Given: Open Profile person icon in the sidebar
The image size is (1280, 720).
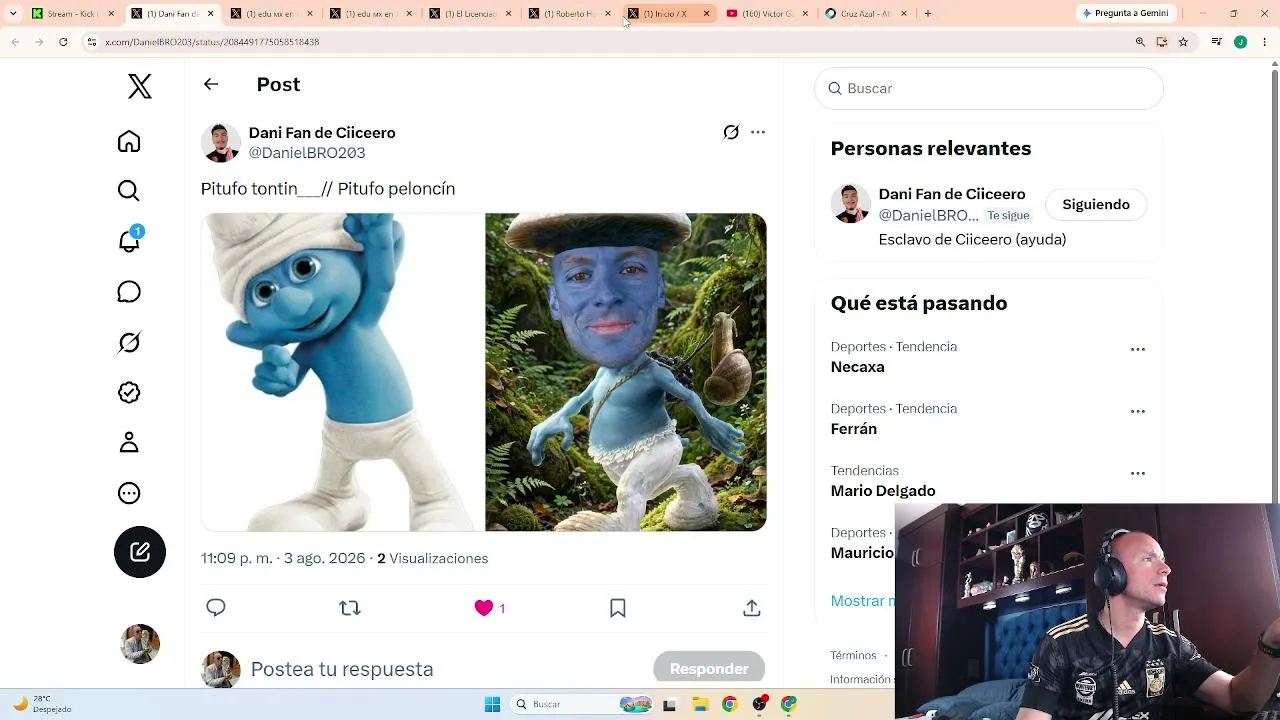Looking at the screenshot, I should coord(129,442).
